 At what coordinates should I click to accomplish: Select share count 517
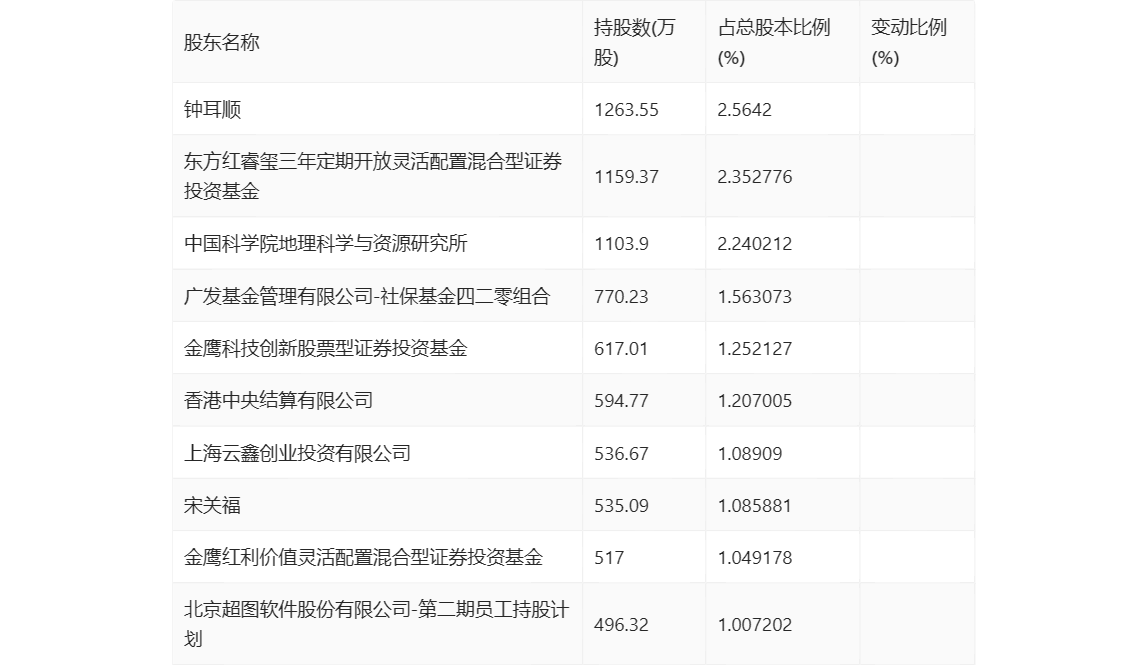pos(609,557)
